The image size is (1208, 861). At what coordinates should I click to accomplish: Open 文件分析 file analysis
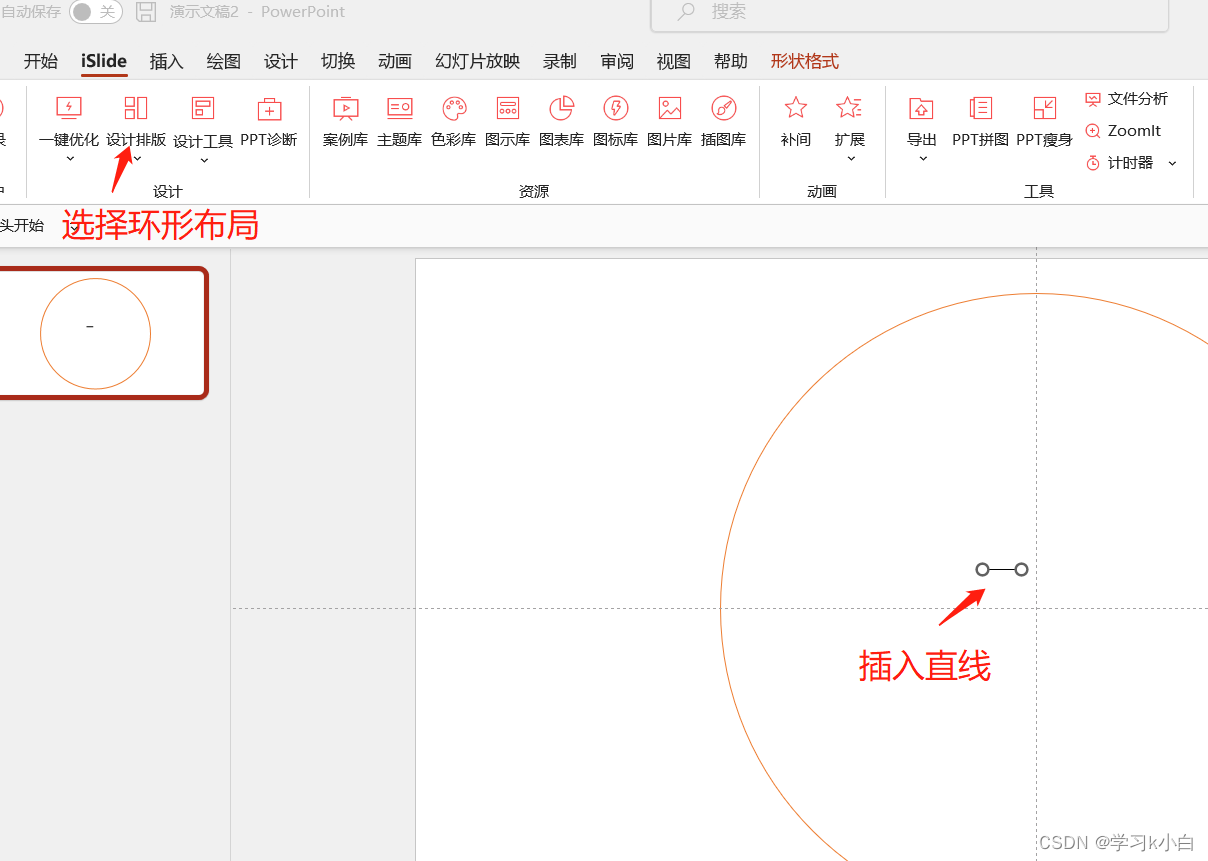1126,99
